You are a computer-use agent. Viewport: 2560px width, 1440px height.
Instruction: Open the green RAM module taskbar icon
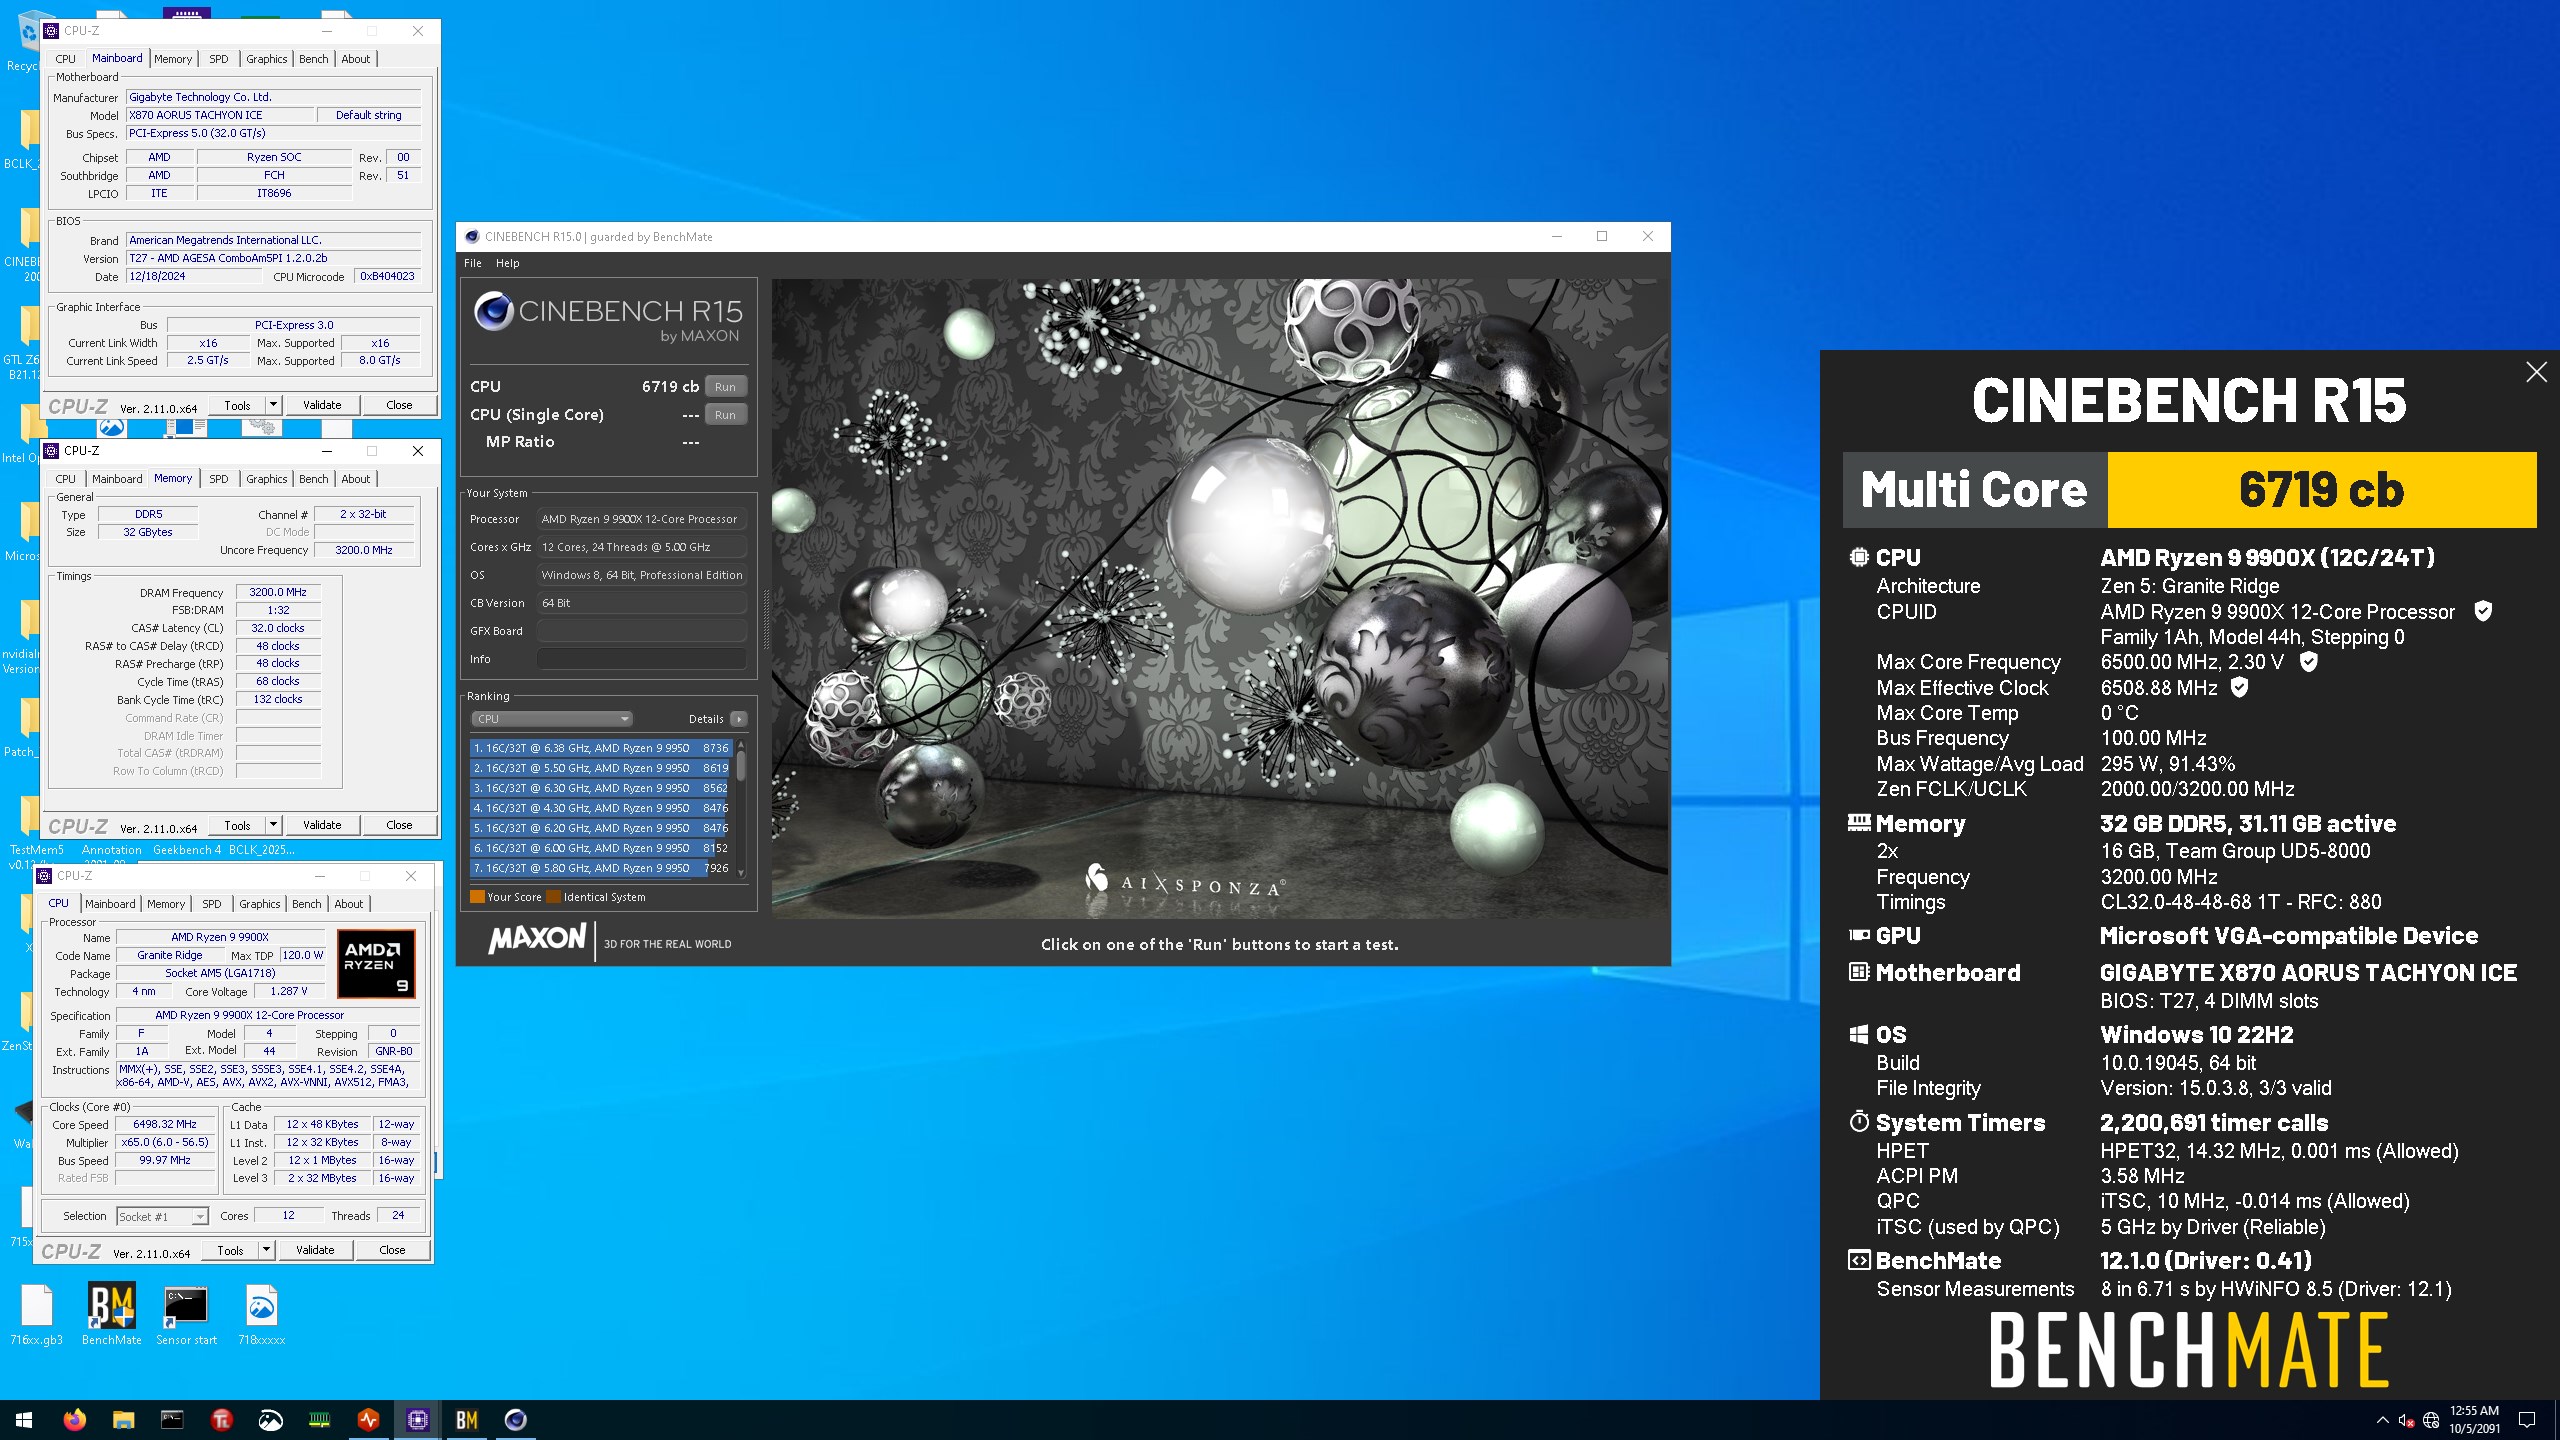319,1419
